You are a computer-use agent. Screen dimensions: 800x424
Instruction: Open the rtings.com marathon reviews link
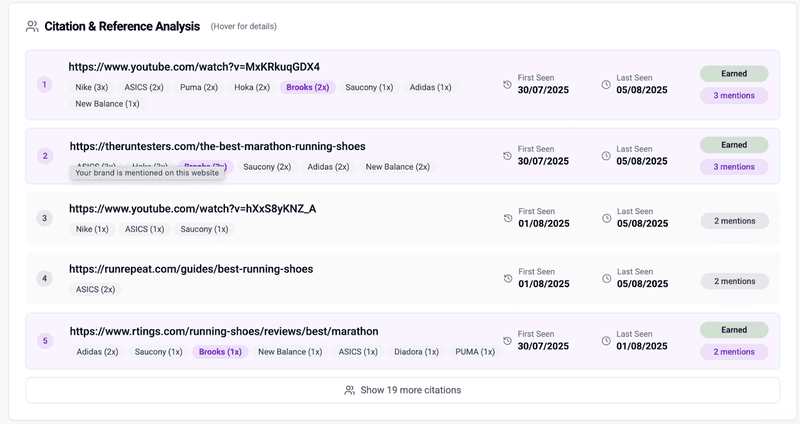(x=224, y=331)
